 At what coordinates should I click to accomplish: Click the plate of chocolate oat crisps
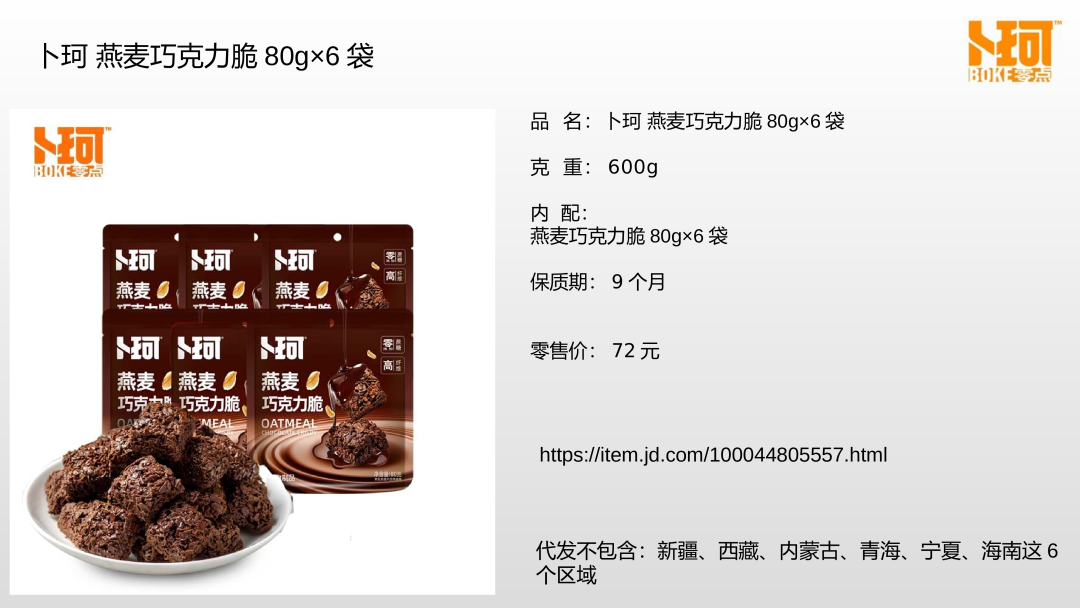pos(158,494)
